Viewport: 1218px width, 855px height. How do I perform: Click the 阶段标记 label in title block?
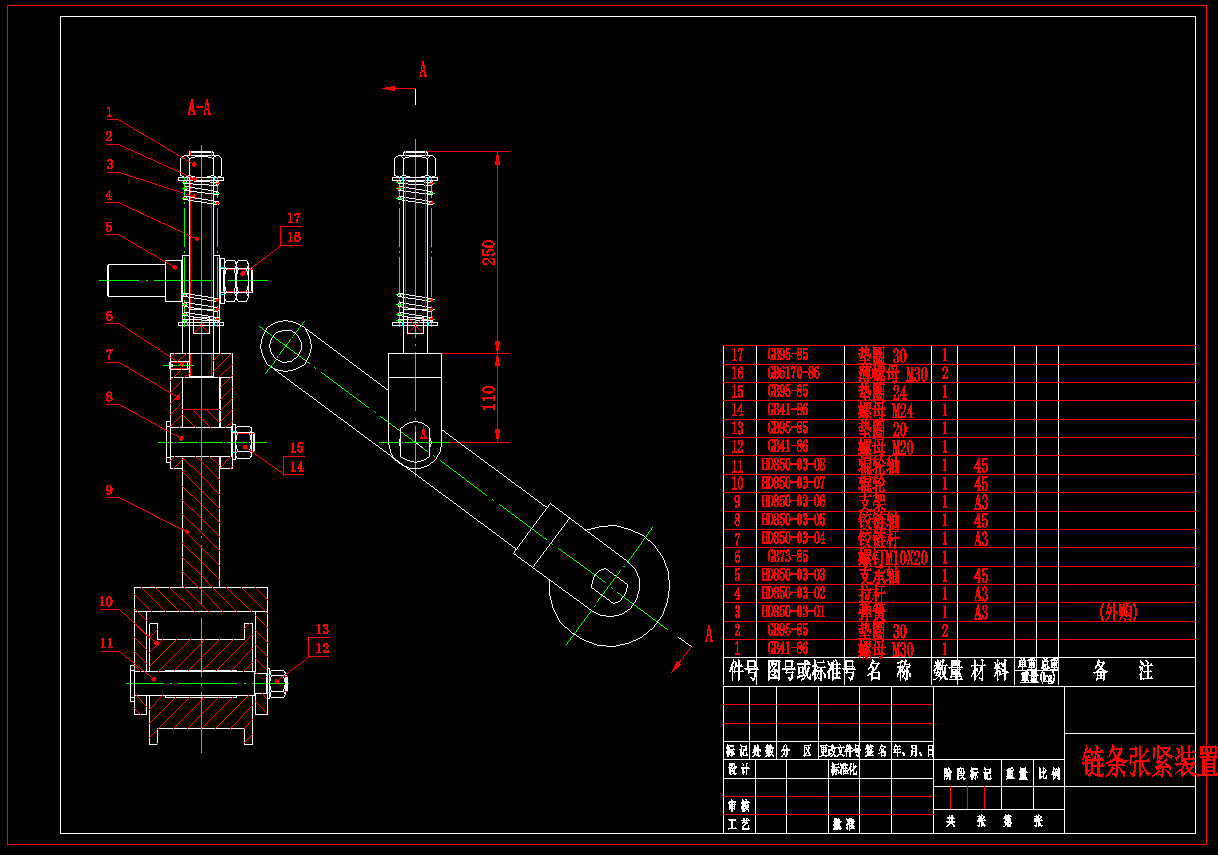tap(966, 773)
